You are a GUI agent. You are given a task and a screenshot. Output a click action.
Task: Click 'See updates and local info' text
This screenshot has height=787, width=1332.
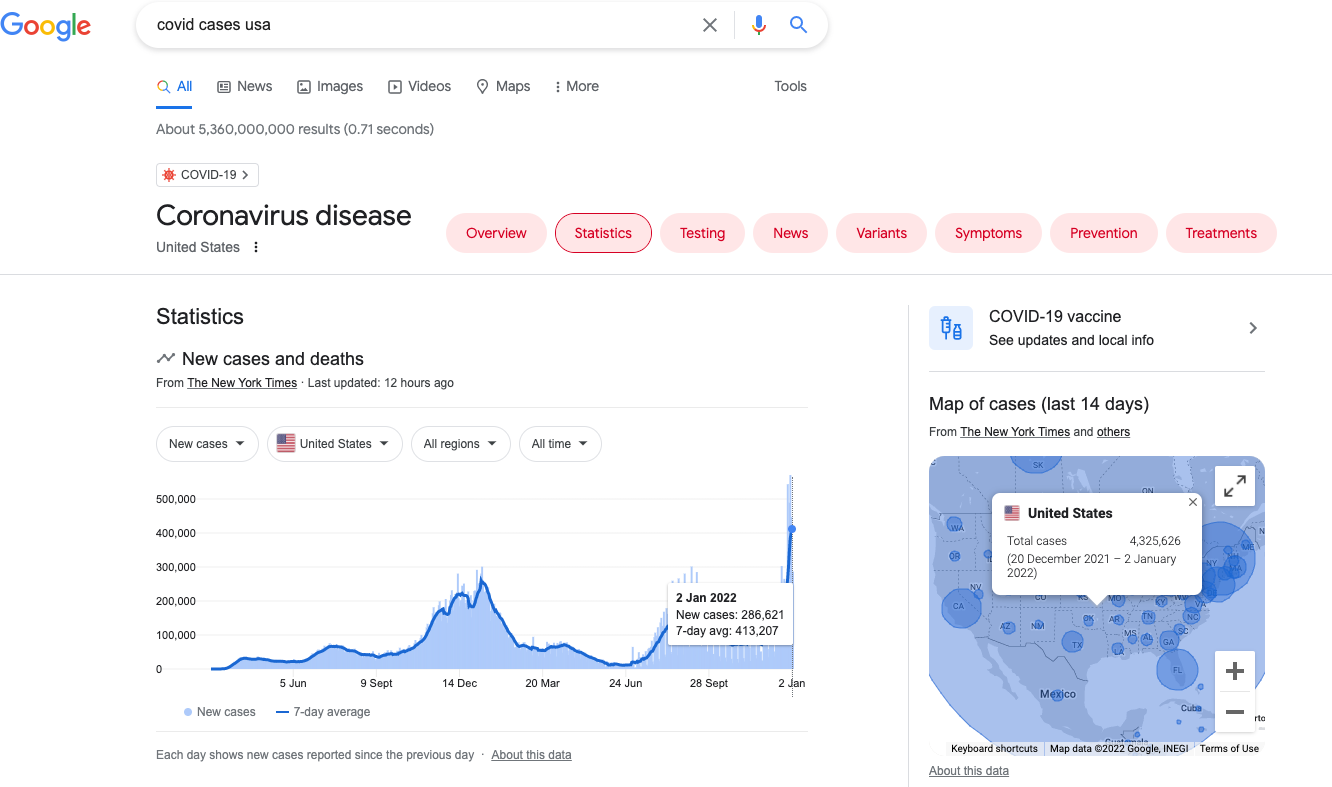tap(1071, 340)
